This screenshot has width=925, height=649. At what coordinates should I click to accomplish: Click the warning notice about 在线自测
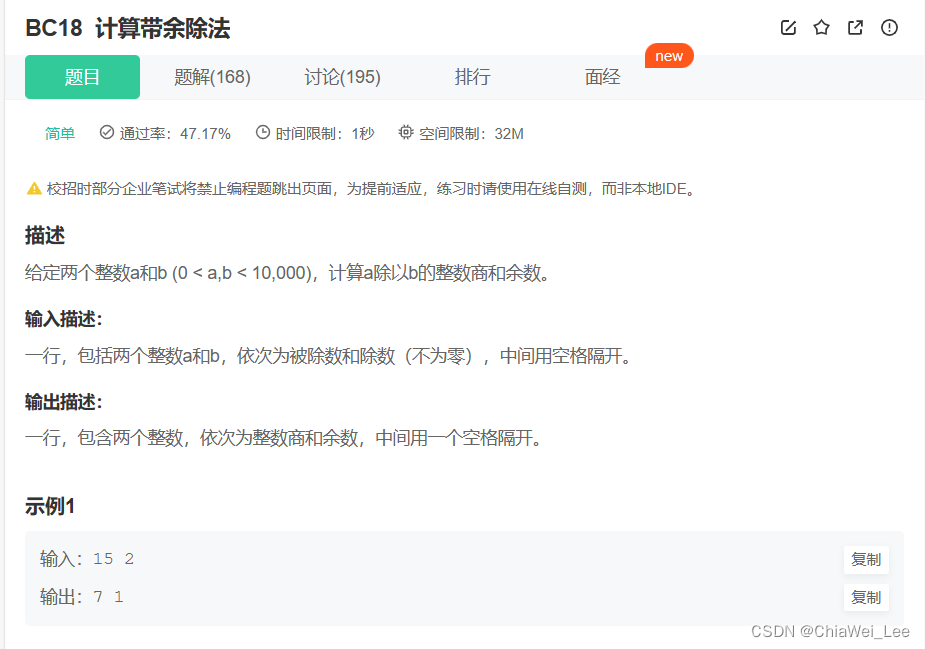coord(371,189)
